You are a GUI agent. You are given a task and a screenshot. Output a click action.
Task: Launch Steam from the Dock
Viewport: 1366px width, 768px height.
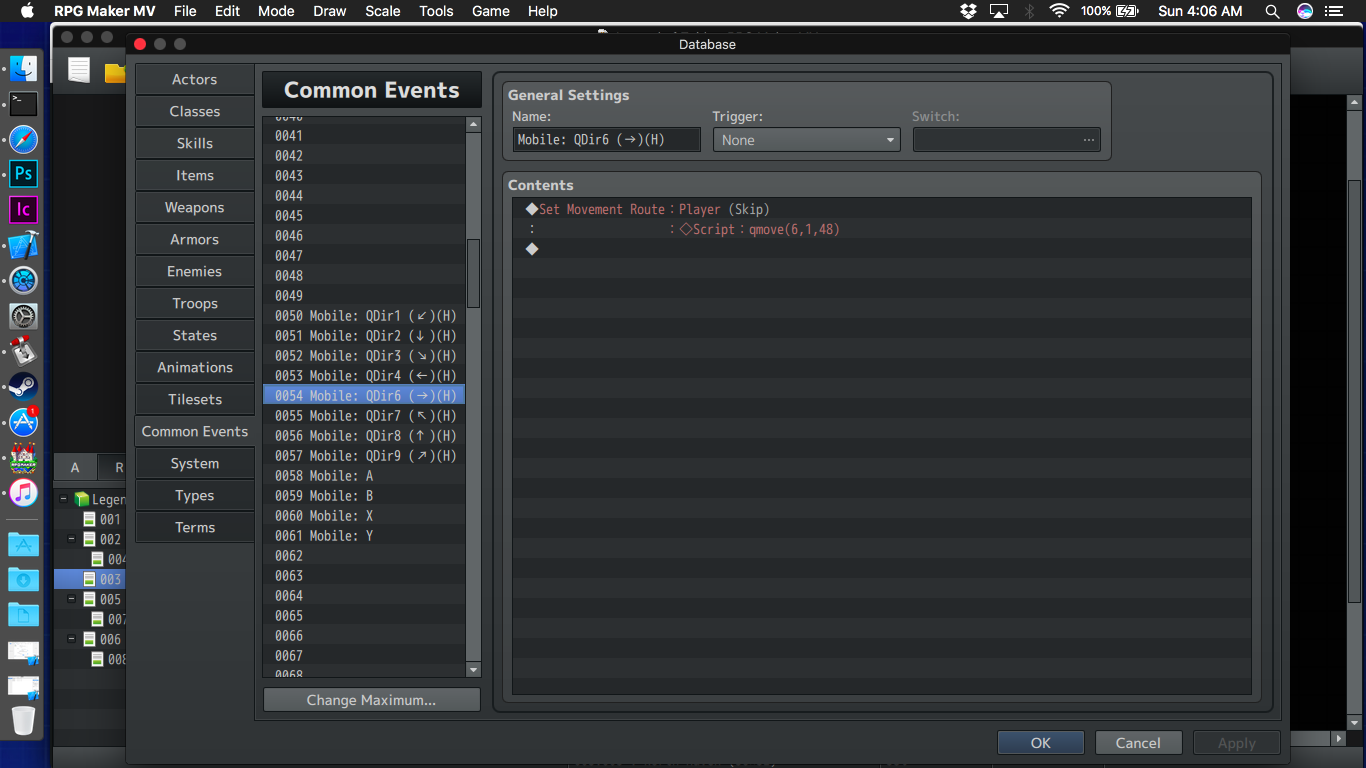[x=23, y=386]
